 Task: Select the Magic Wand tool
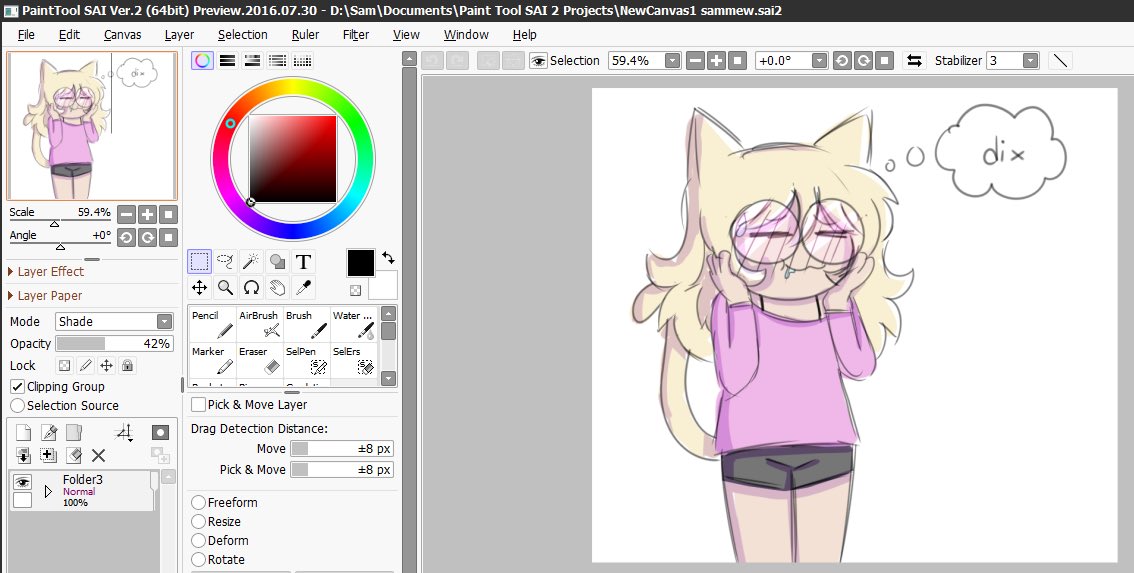(251, 261)
